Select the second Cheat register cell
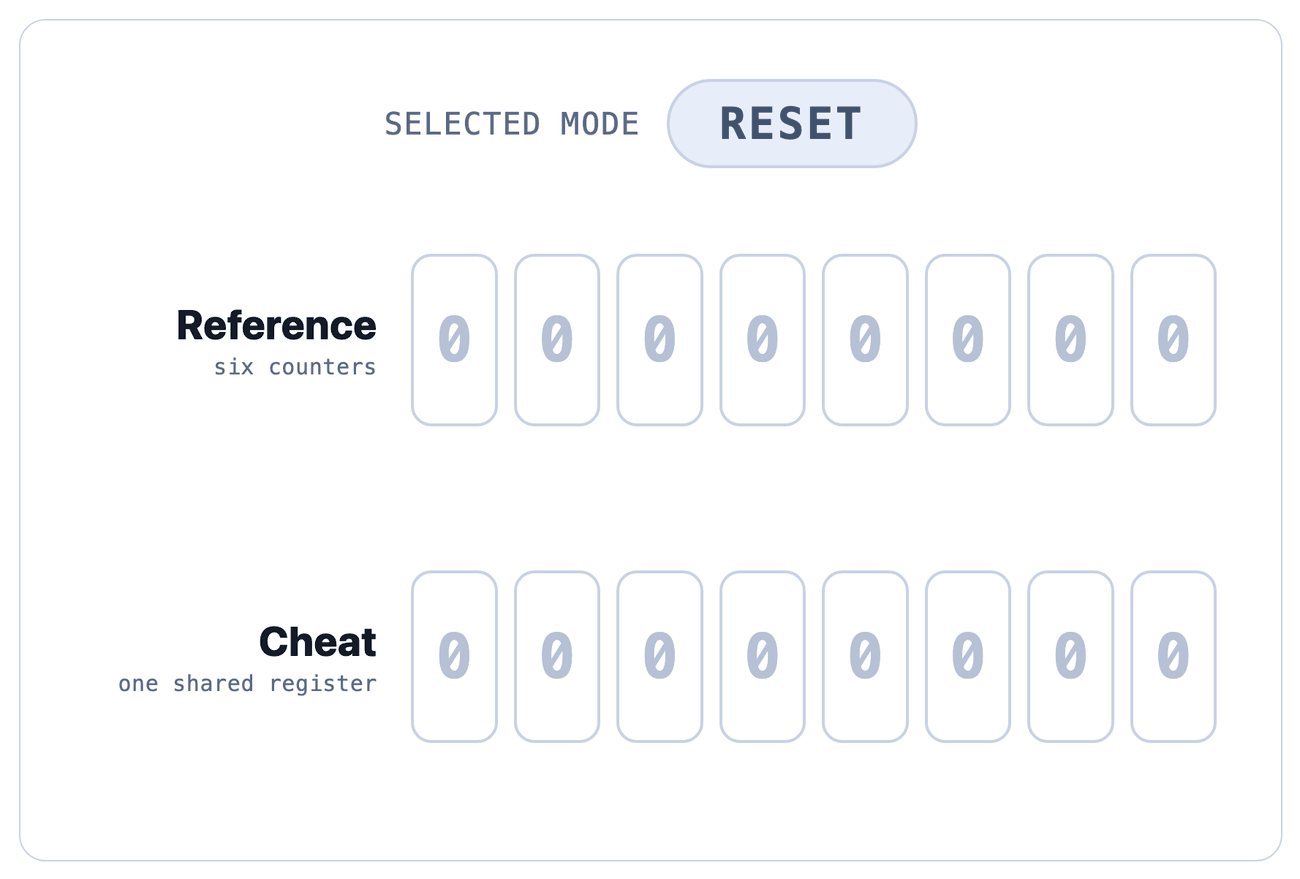This screenshot has width=1300, height=879. (557, 657)
